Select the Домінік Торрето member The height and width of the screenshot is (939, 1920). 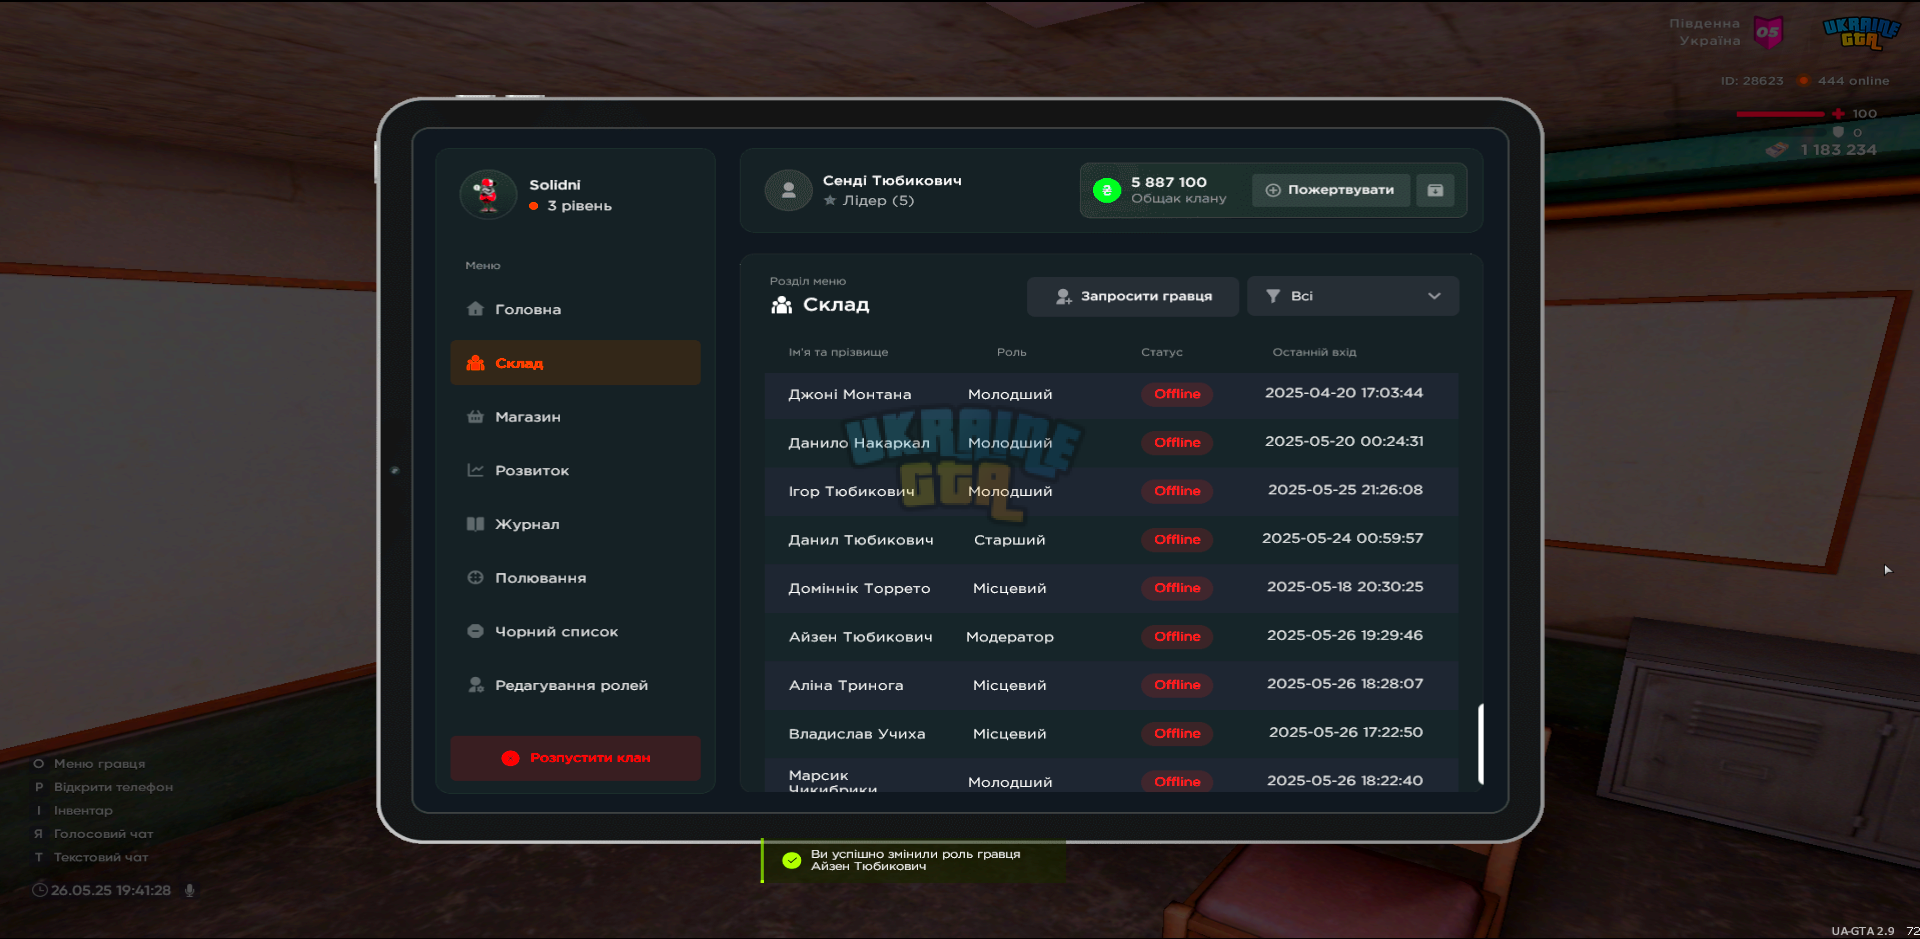(x=1110, y=588)
